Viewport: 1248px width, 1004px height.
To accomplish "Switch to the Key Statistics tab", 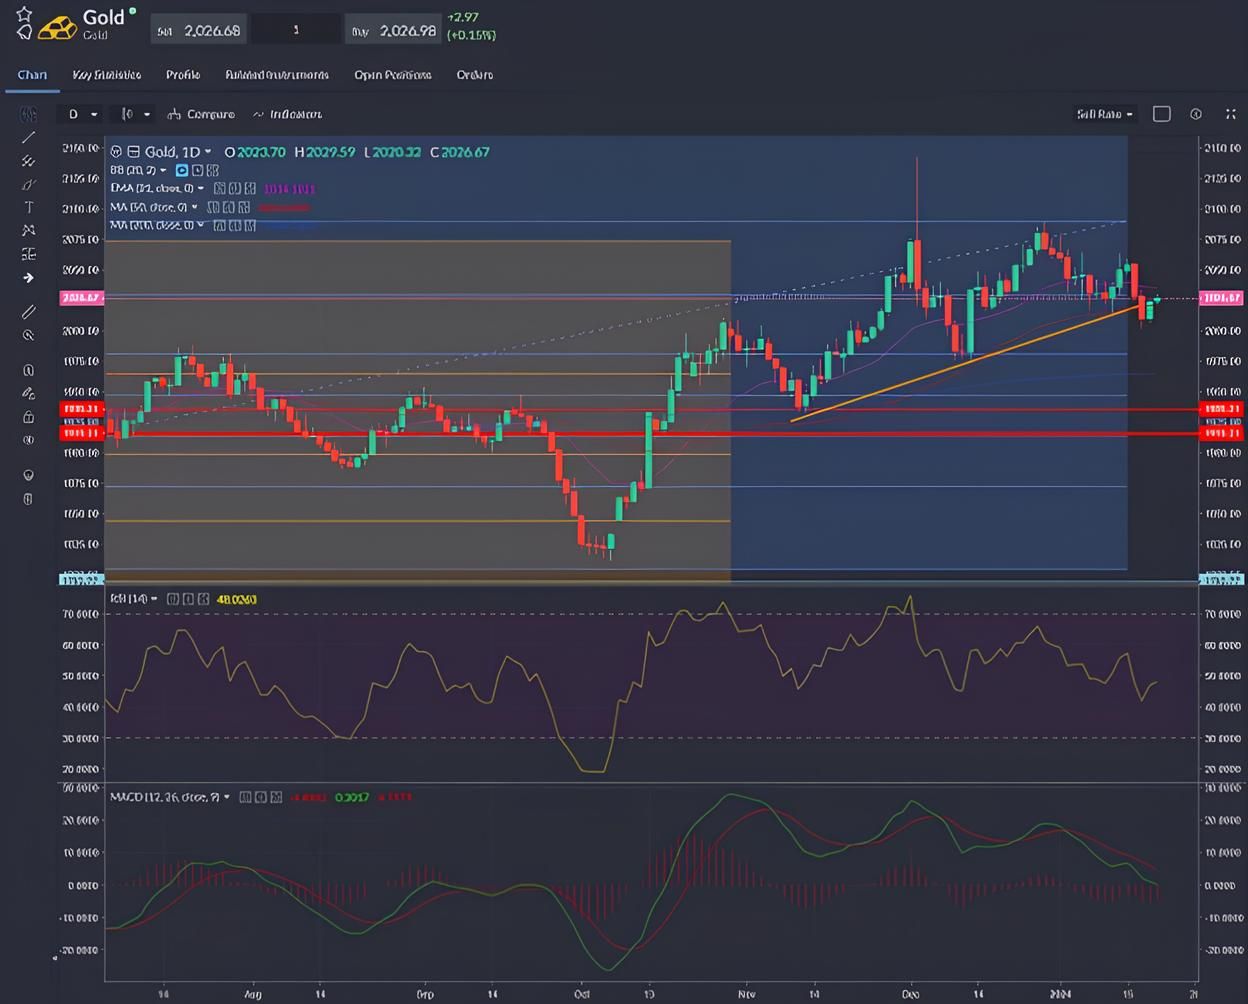I will coord(106,75).
